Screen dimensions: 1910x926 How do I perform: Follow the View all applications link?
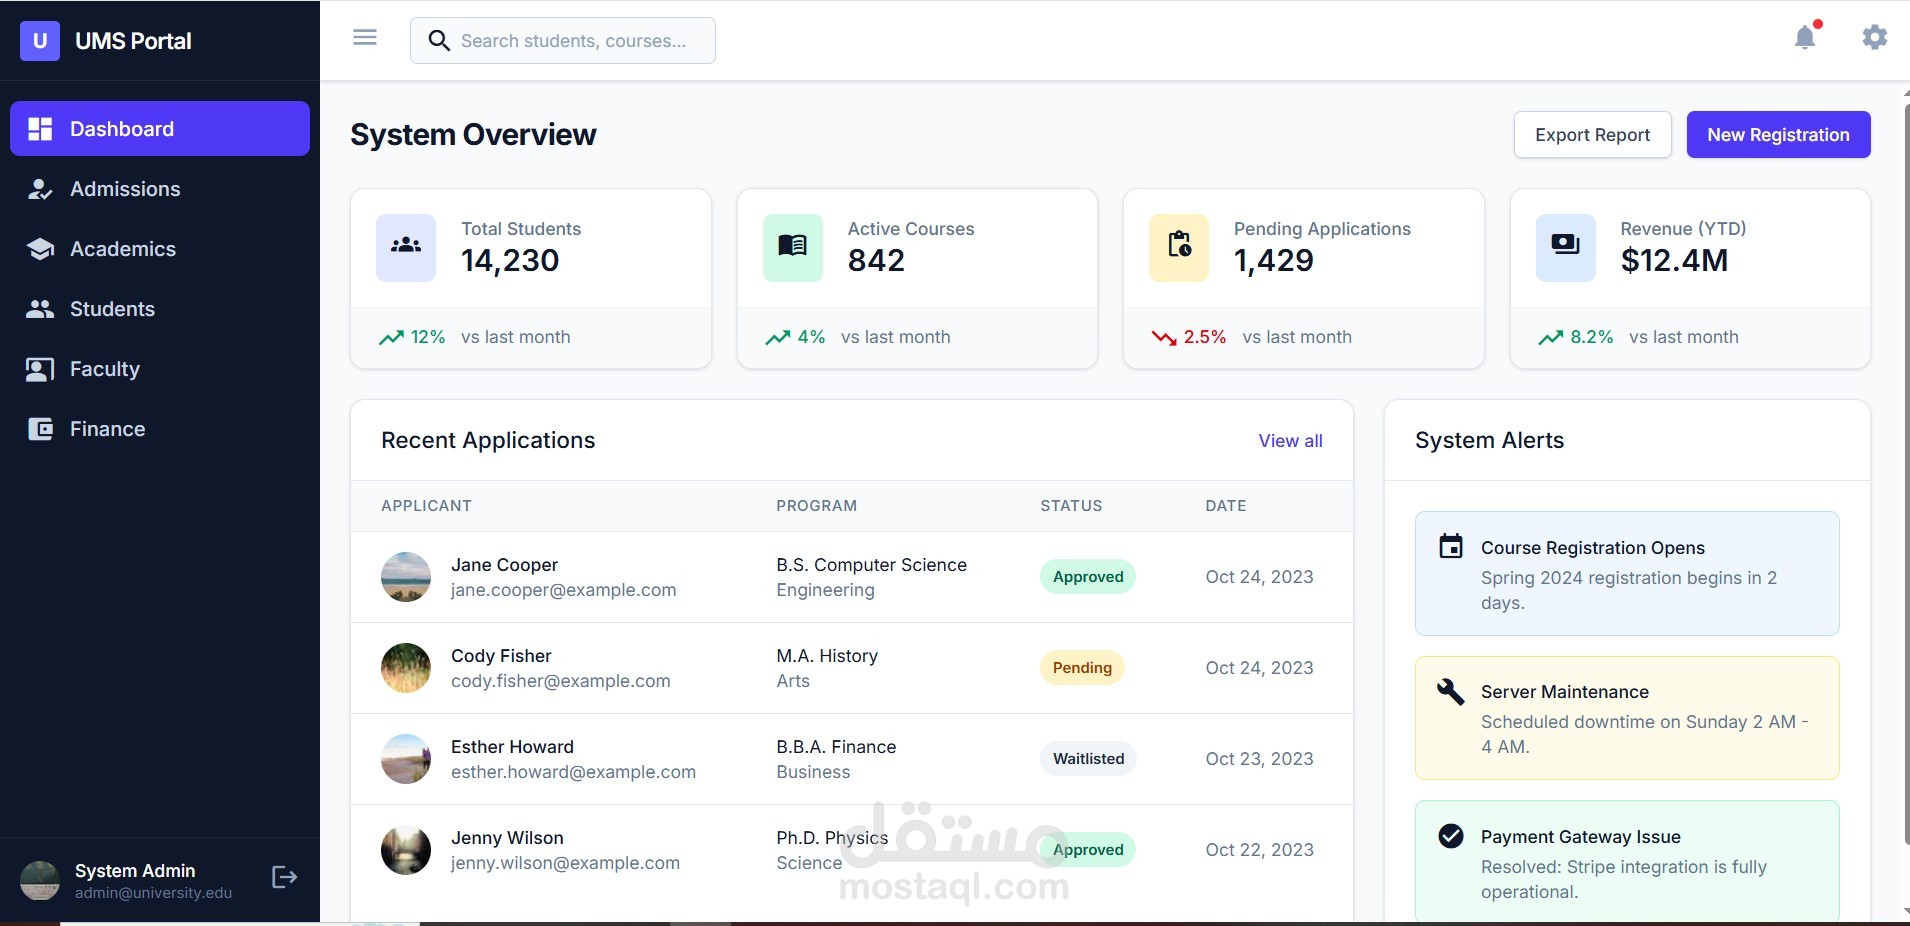pos(1290,441)
